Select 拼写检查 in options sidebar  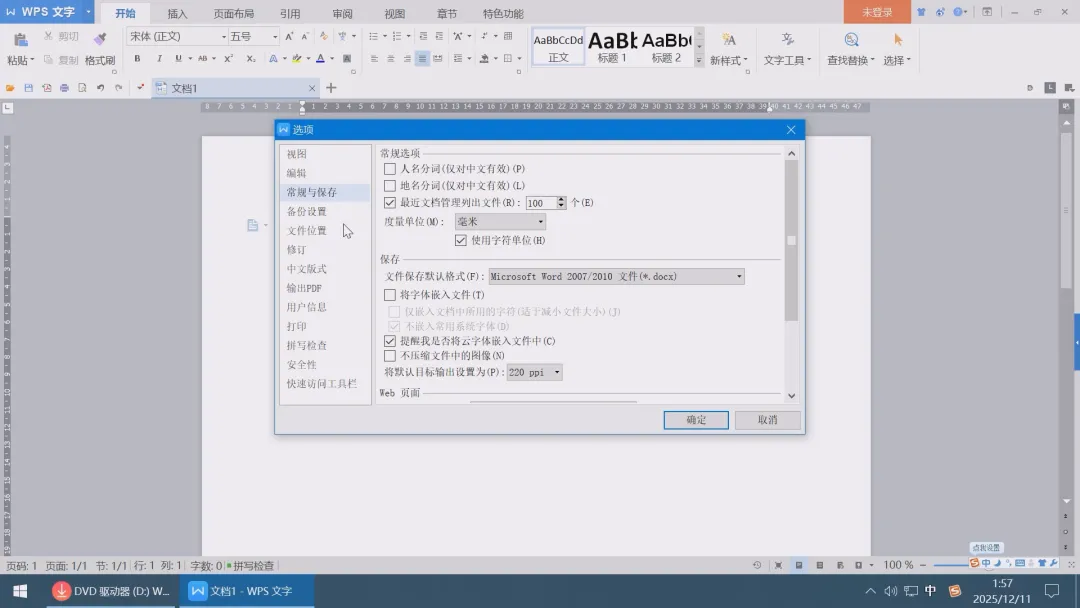[307, 346]
